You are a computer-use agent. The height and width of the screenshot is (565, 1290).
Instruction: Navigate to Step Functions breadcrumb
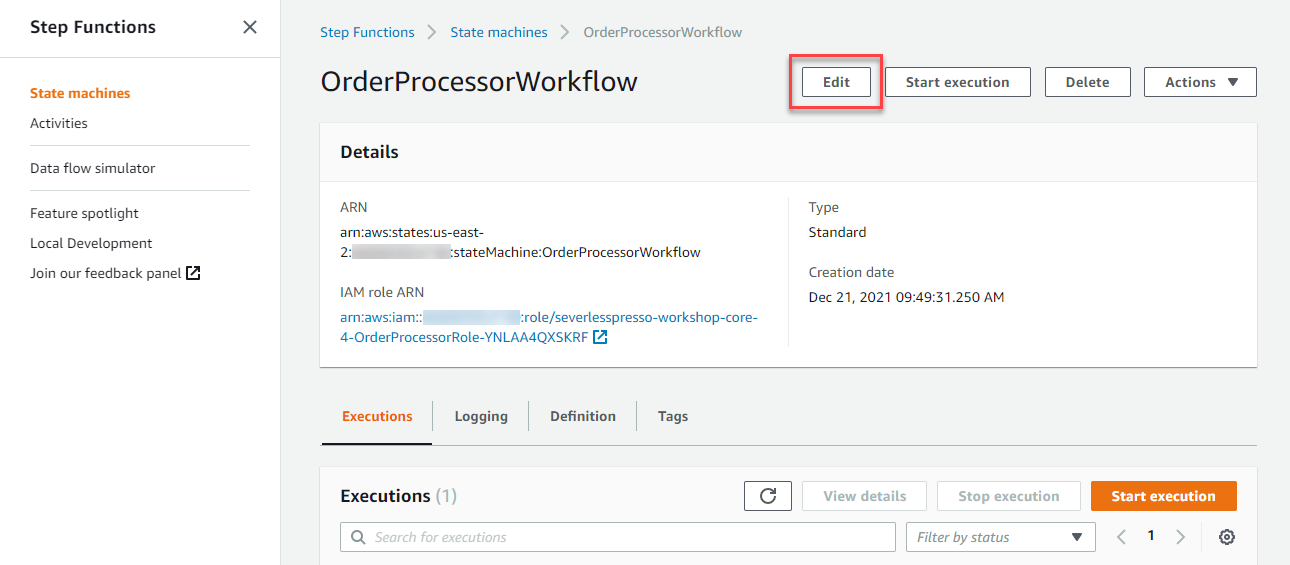[367, 32]
